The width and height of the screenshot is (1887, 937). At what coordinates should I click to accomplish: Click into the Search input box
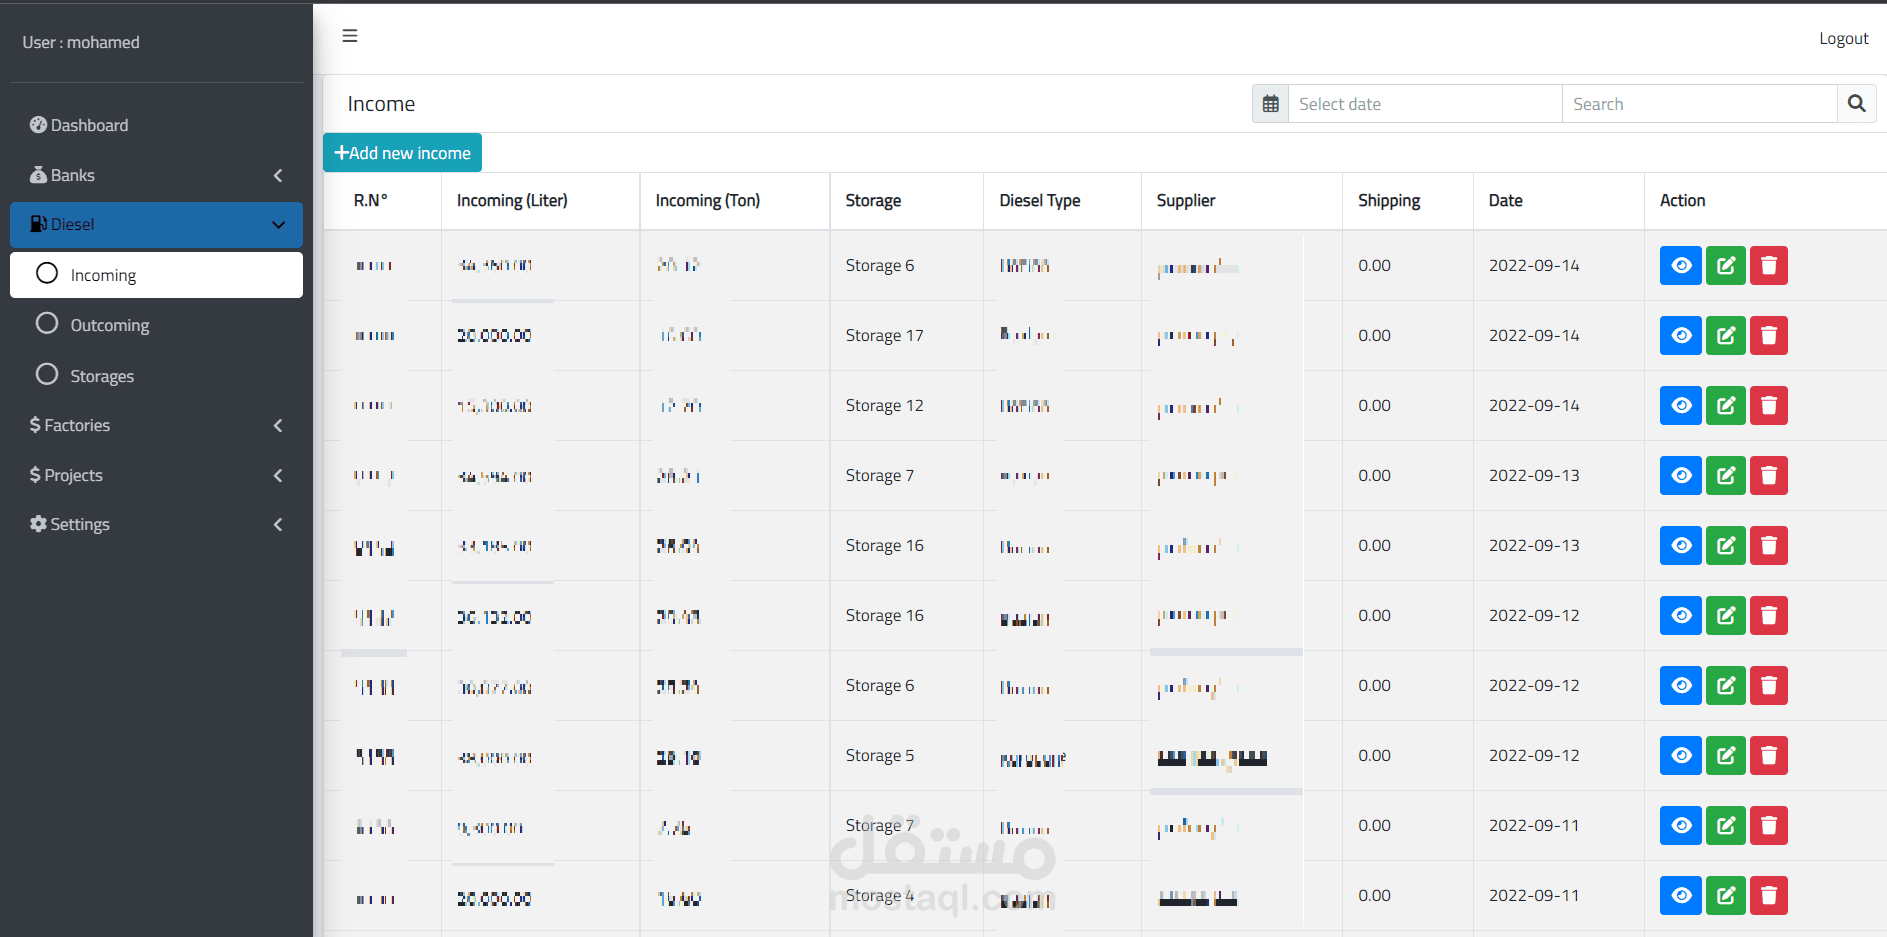point(1700,104)
